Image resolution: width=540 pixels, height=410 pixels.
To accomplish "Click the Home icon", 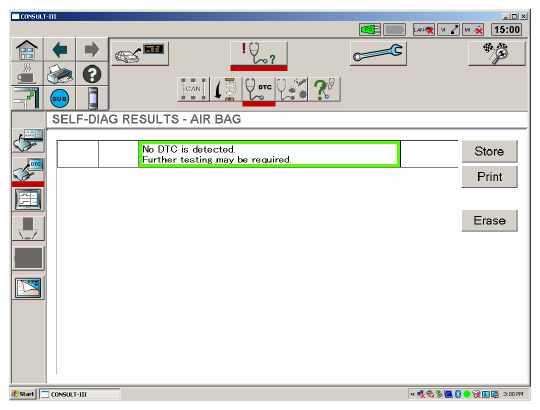I will (x=27, y=50).
